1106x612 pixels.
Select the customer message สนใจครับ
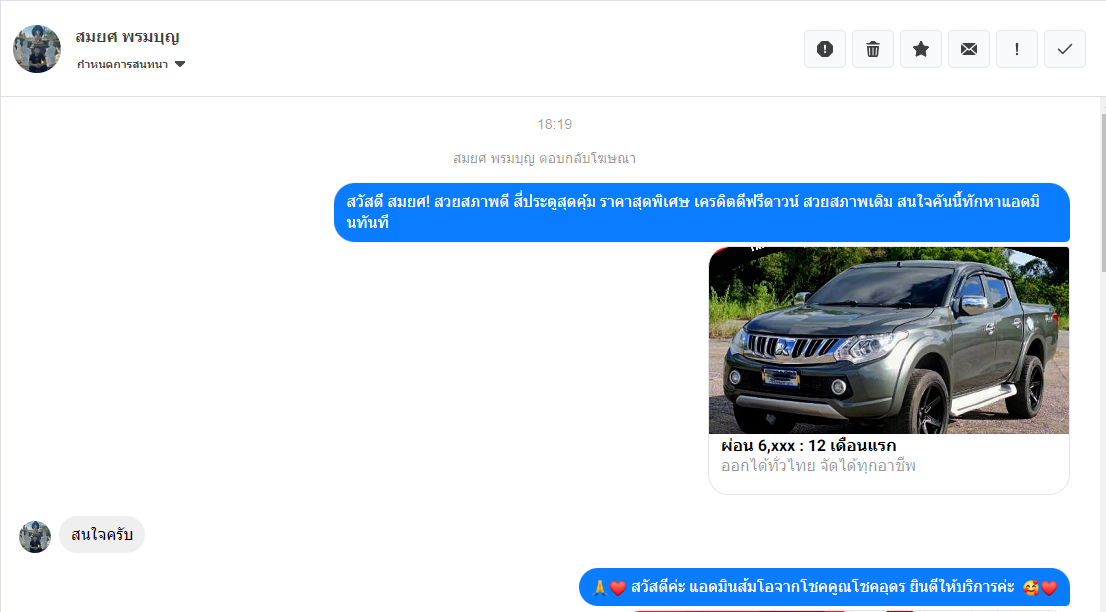click(x=102, y=534)
